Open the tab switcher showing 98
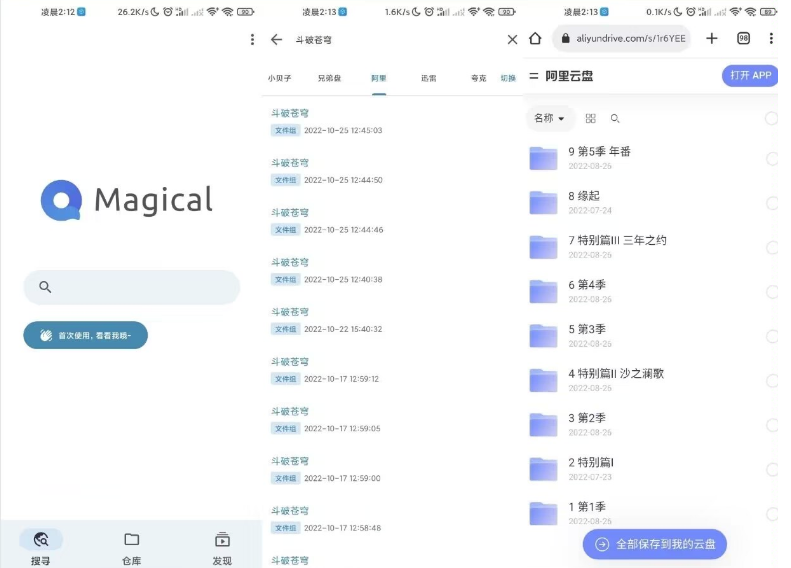The image size is (791, 568). (743, 38)
